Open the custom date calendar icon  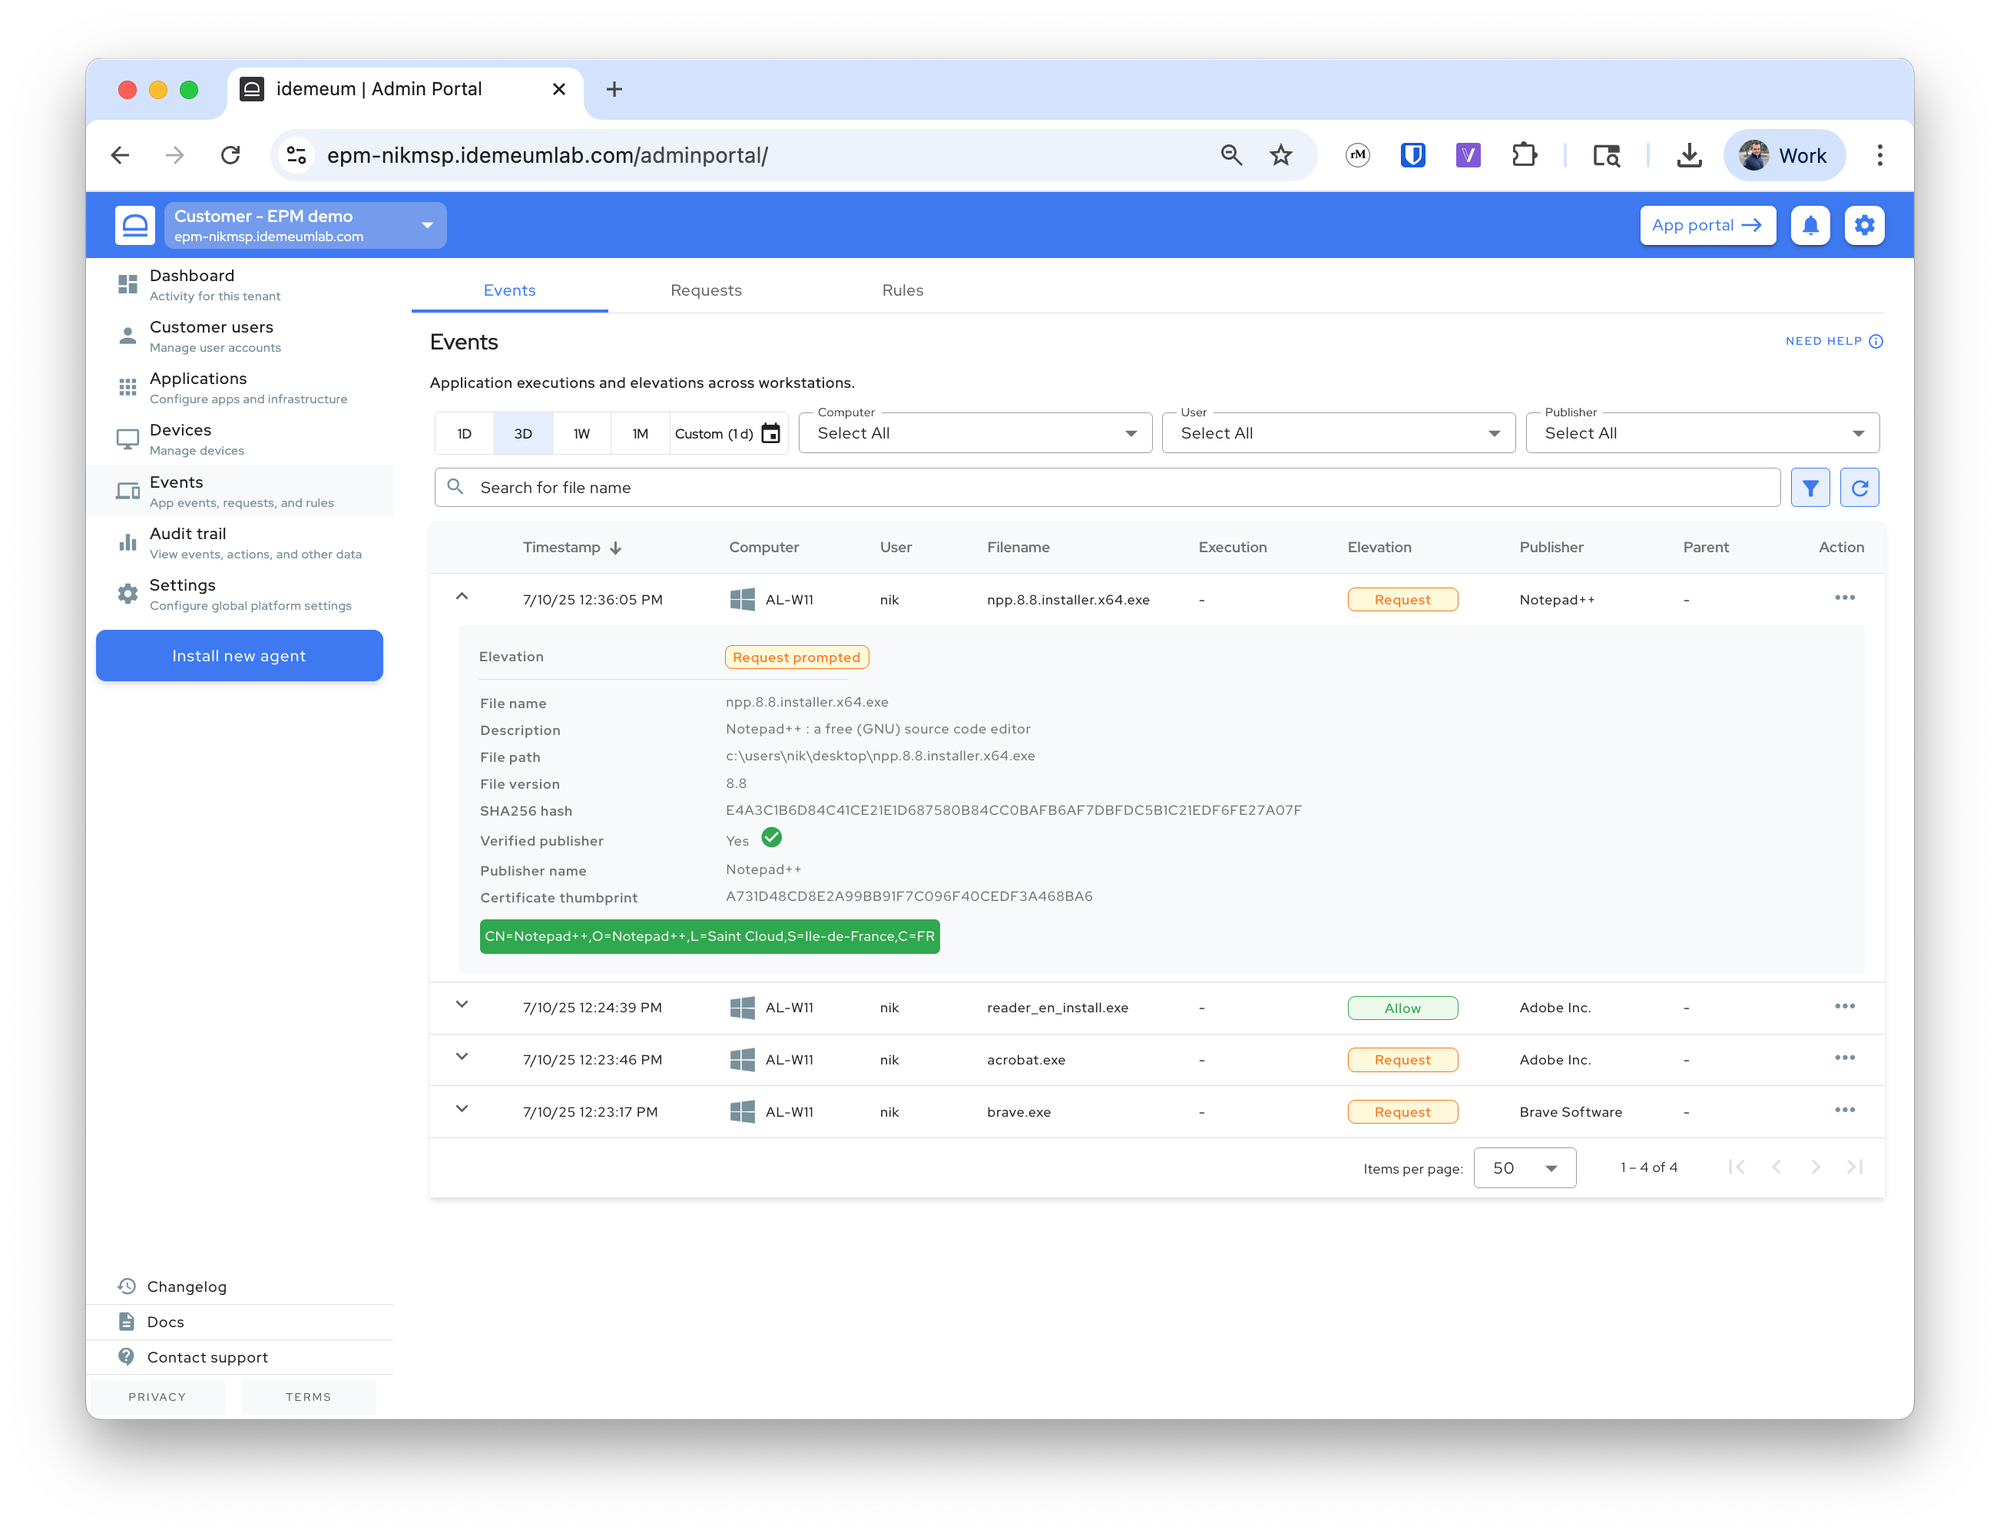coord(771,433)
